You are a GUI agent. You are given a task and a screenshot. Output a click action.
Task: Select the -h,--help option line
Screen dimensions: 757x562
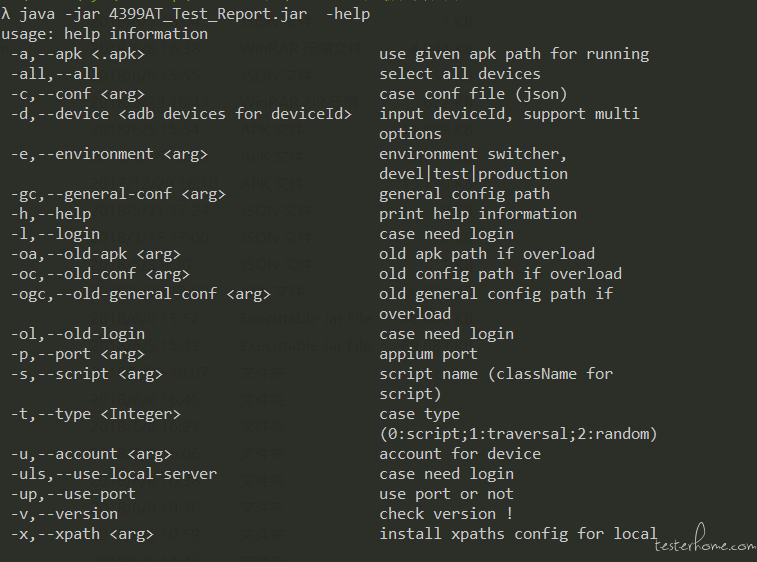click(51, 214)
